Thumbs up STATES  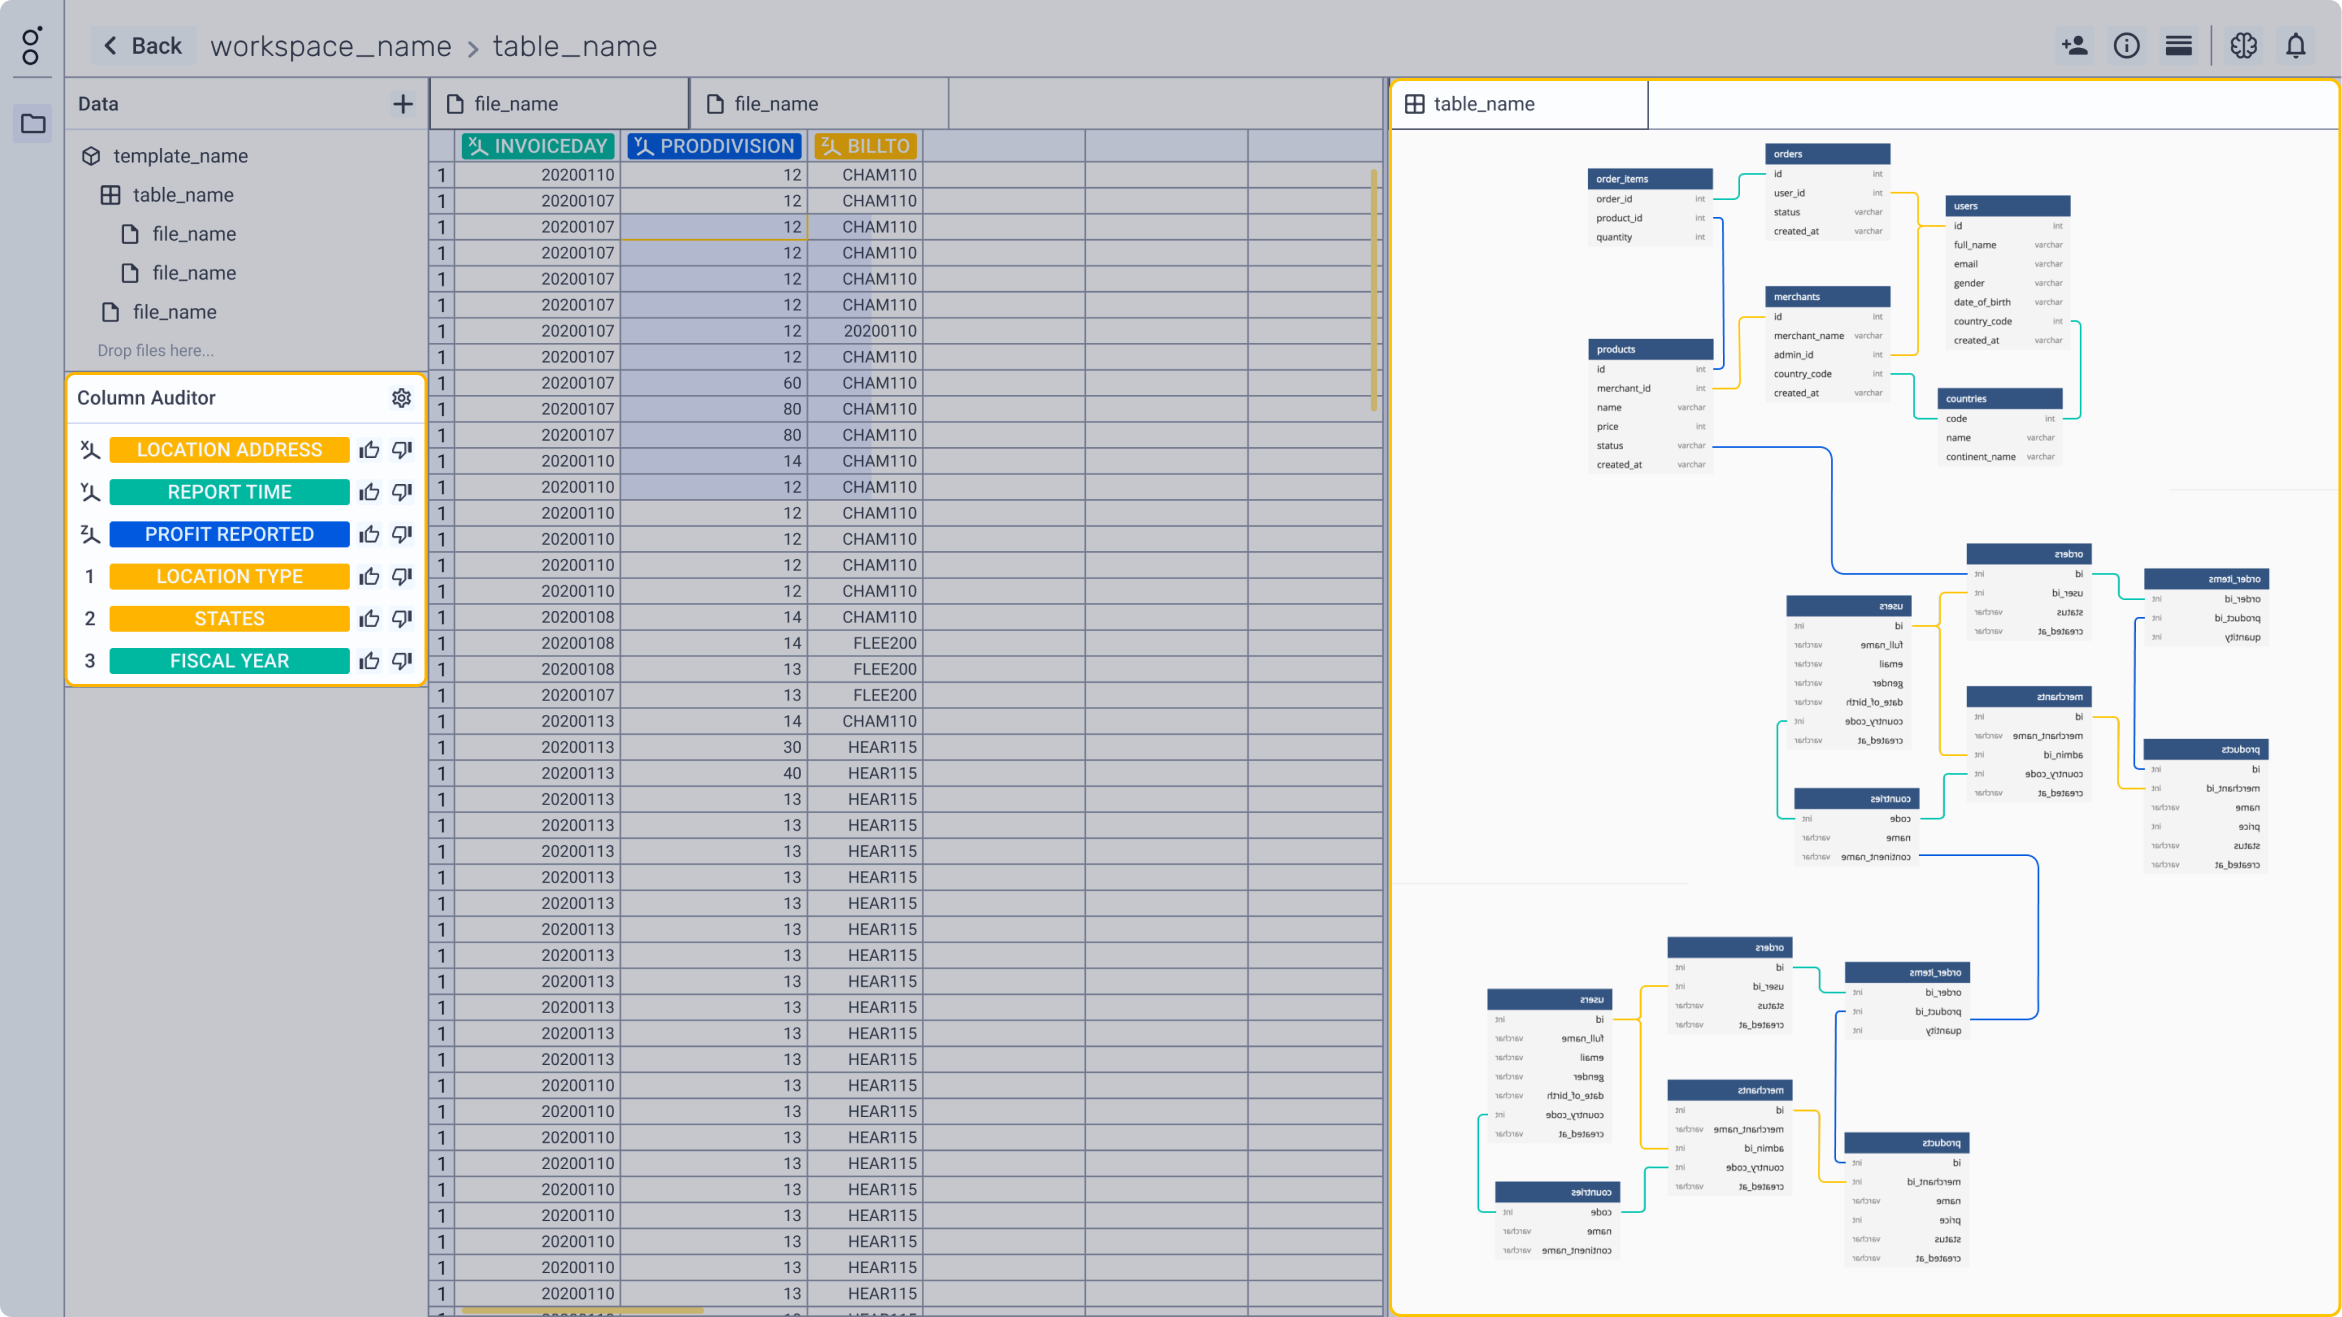coord(370,619)
